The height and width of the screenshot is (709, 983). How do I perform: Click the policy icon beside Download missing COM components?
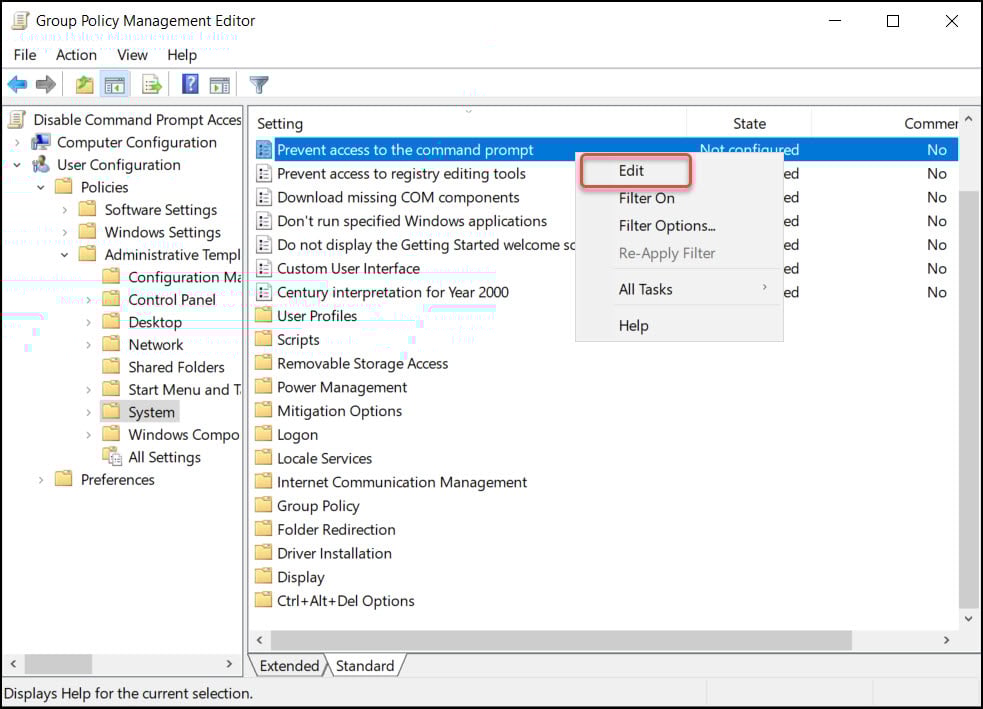click(264, 197)
